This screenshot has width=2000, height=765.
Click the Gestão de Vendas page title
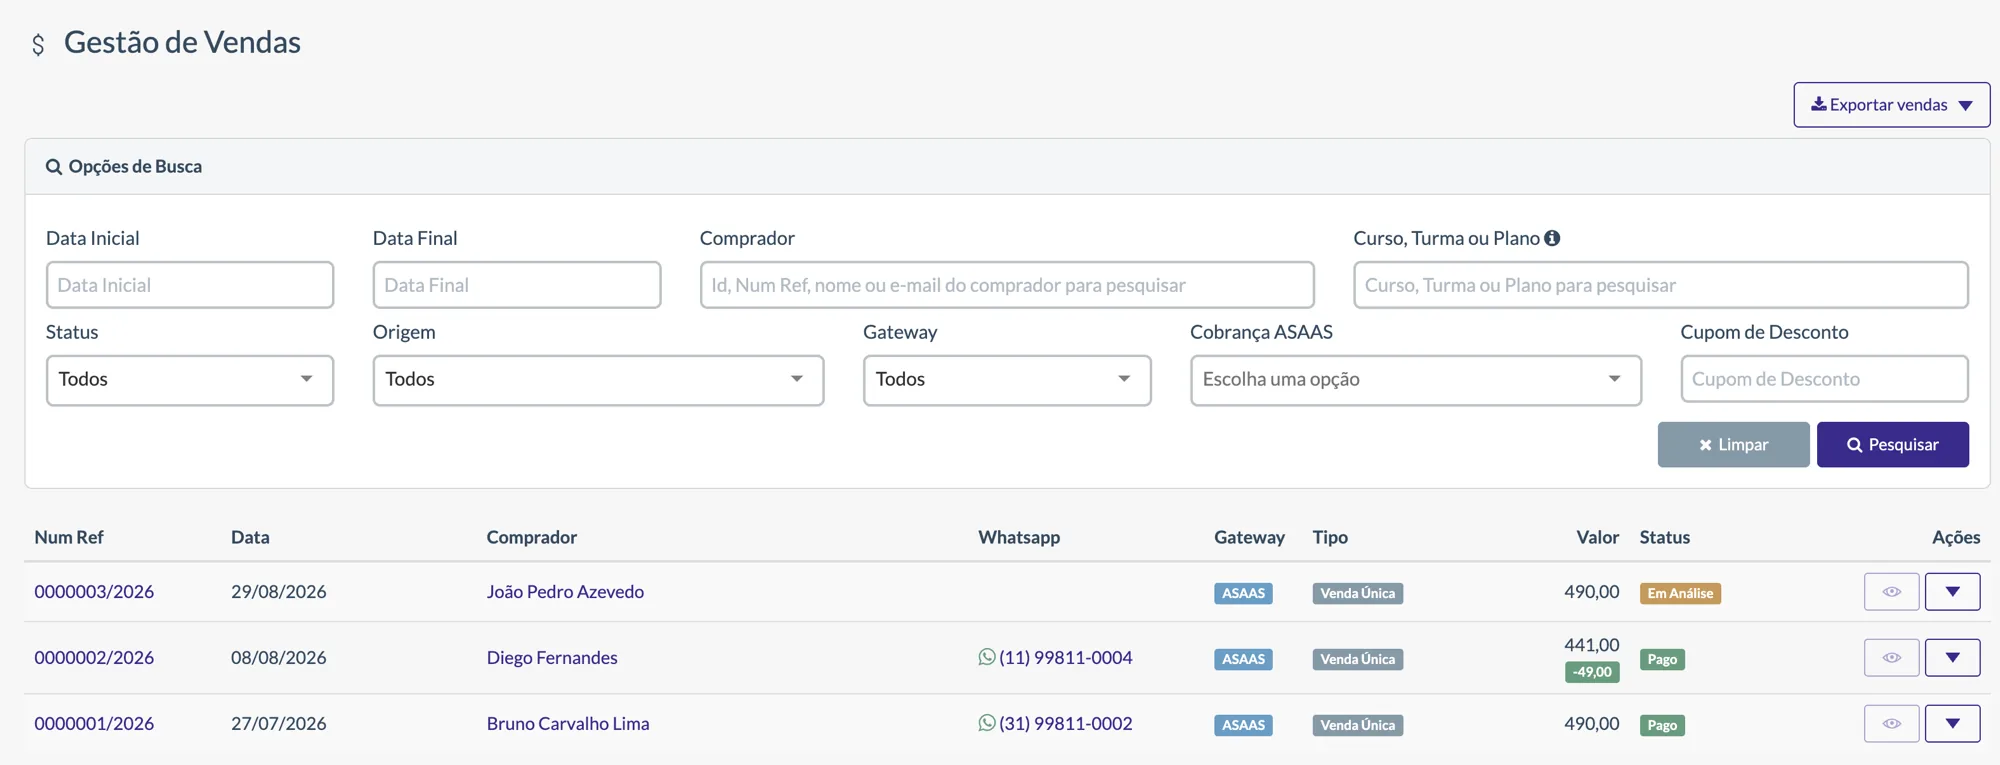click(182, 42)
